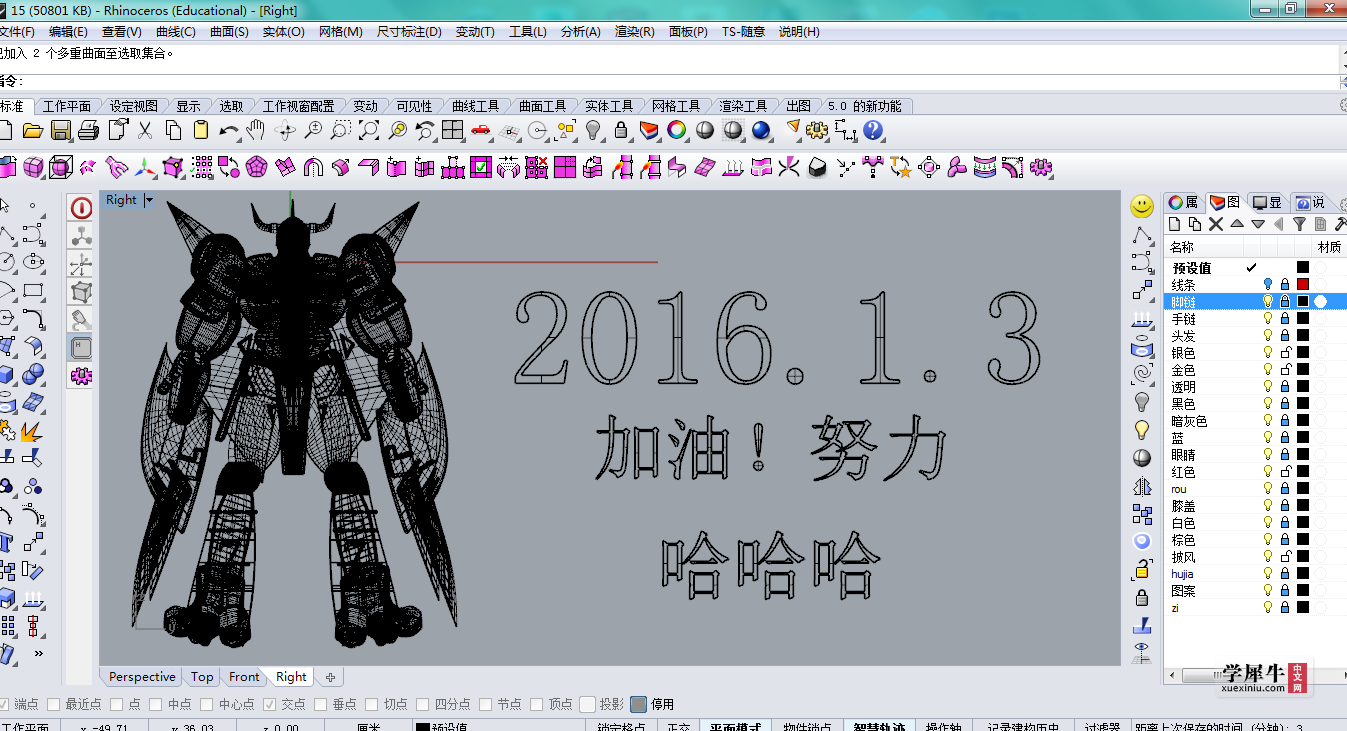Click color swatch of 金色 layer
This screenshot has width=1347, height=731.
1303,369
